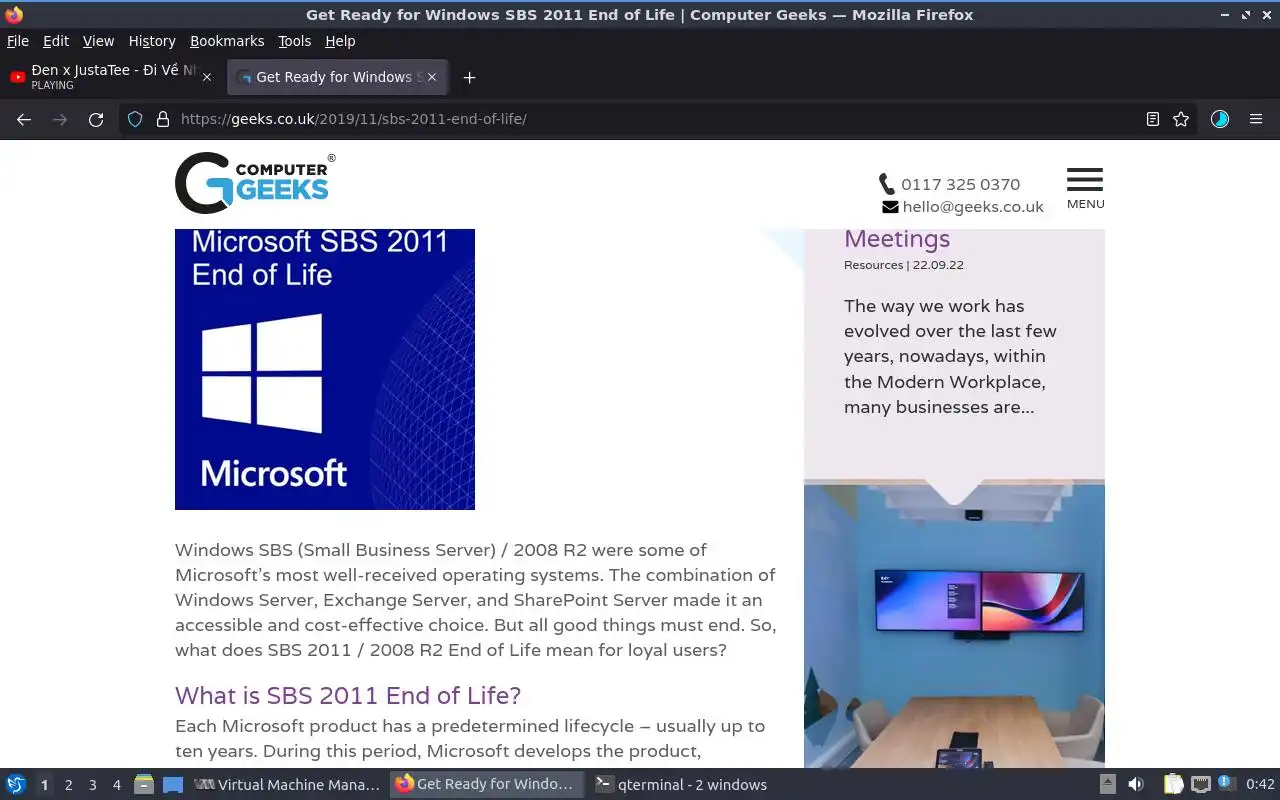Image resolution: width=1280 pixels, height=800 pixels.
Task: View site security padlock information
Action: 163,119
